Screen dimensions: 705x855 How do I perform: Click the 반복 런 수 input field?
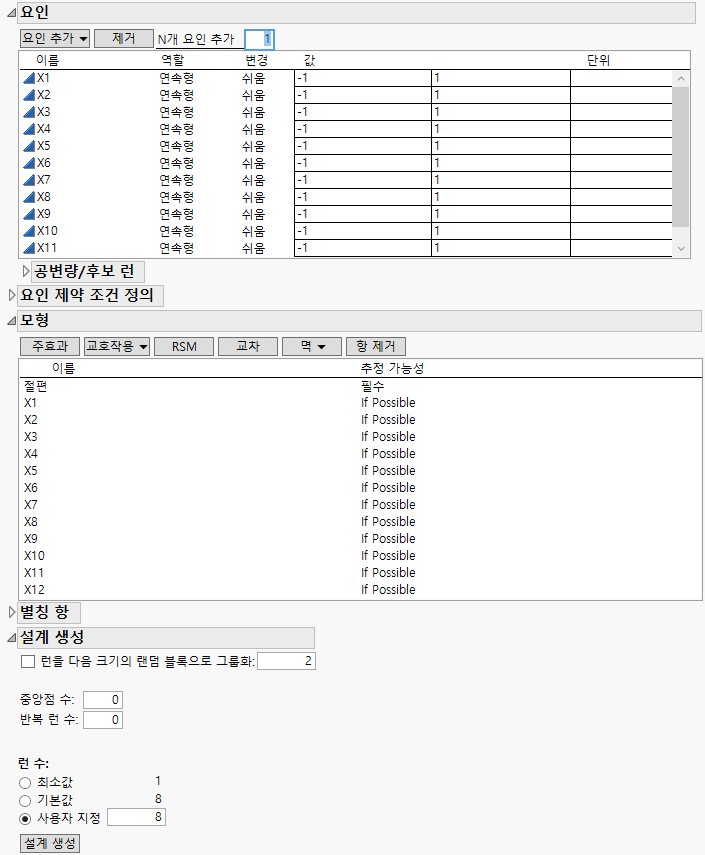click(103, 720)
